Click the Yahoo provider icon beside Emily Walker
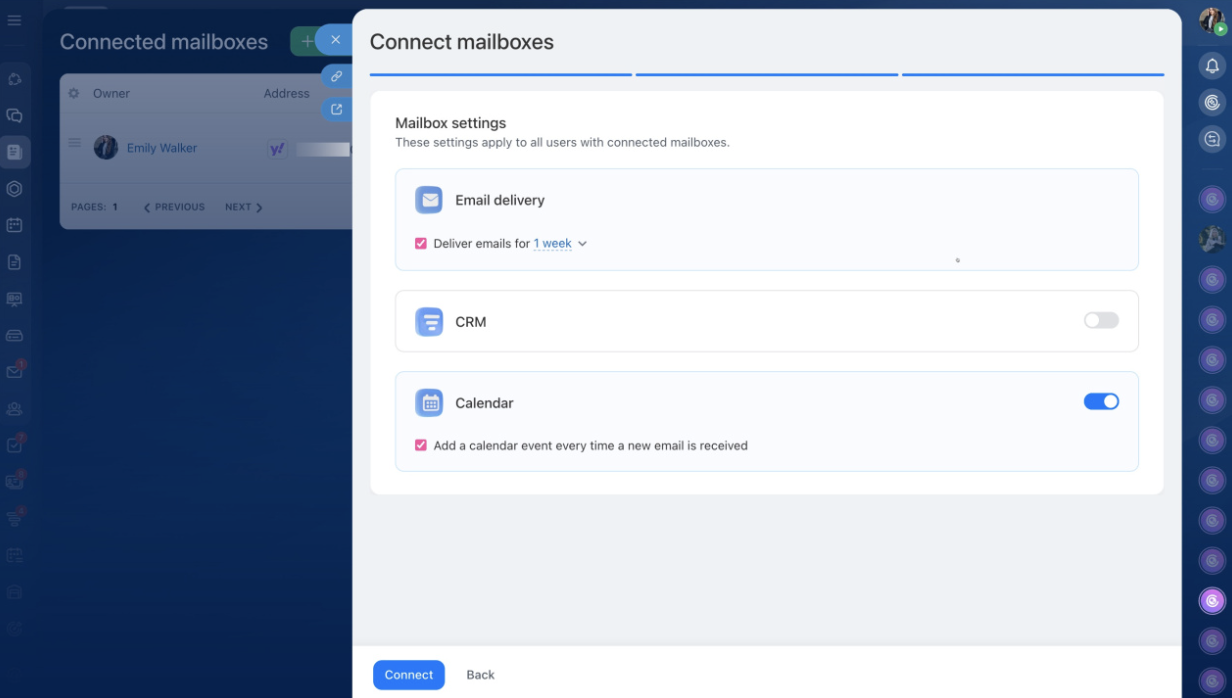This screenshot has width=1232, height=698. (278, 148)
